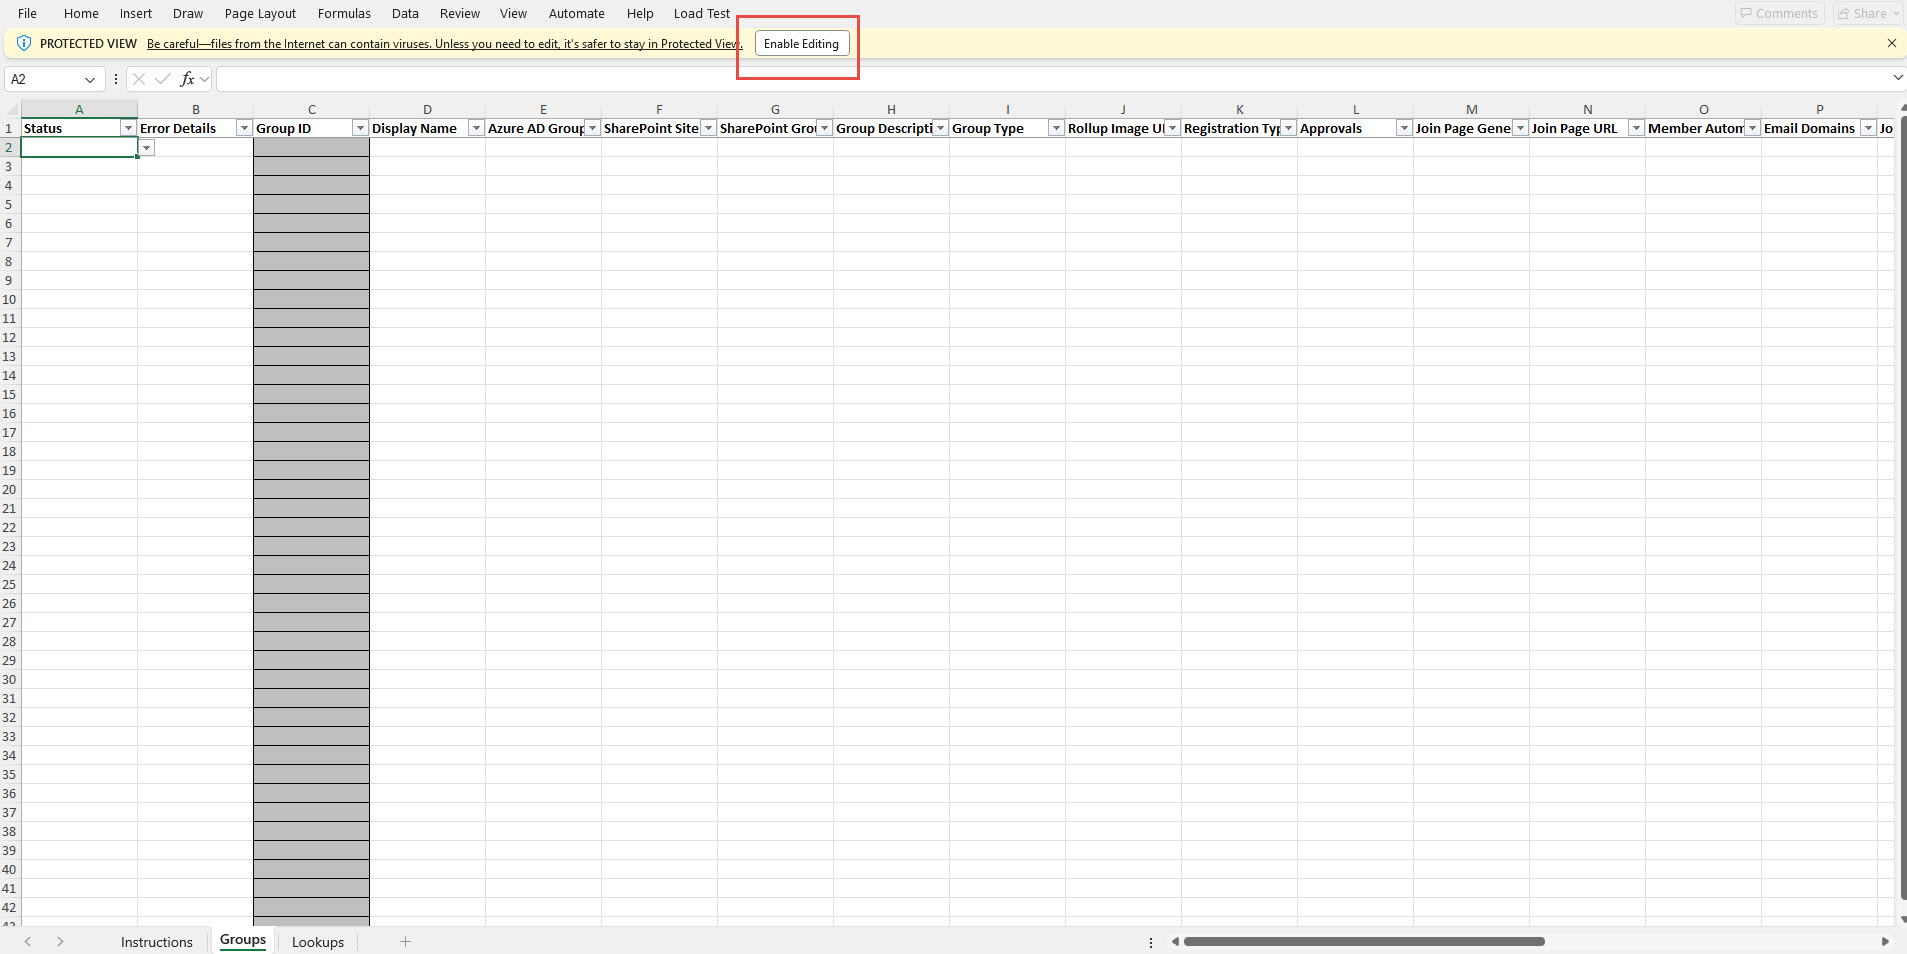Open the Data ribbon tab
Image resolution: width=1907 pixels, height=954 pixels.
[405, 13]
